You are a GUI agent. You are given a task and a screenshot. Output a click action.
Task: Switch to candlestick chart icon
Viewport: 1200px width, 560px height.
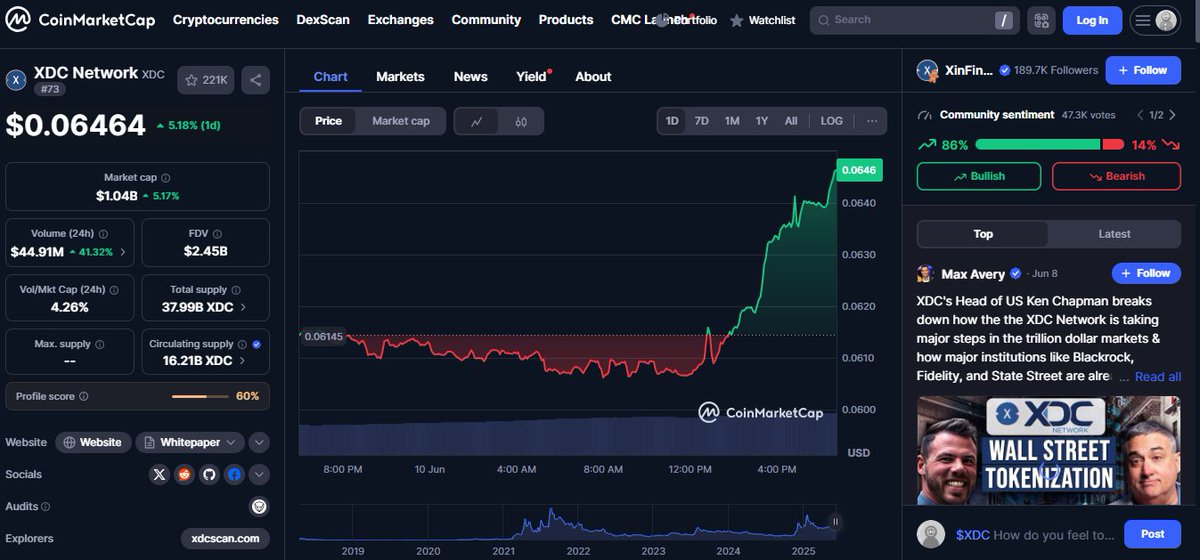point(521,121)
